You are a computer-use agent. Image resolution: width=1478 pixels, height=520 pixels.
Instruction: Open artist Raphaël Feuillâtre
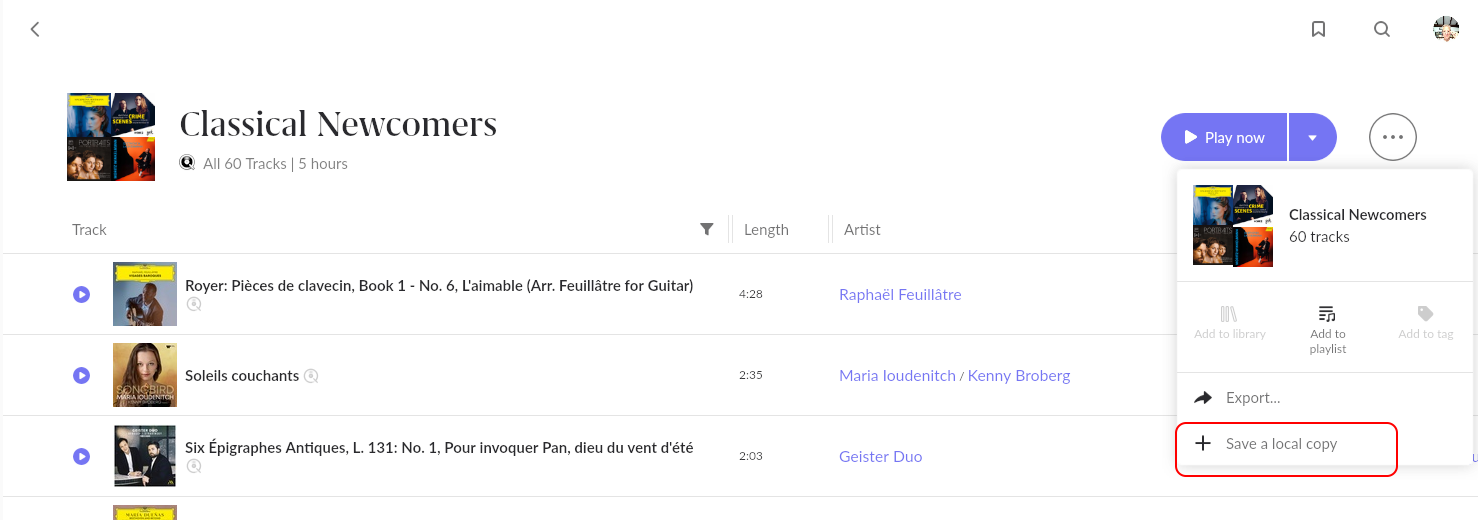[900, 294]
